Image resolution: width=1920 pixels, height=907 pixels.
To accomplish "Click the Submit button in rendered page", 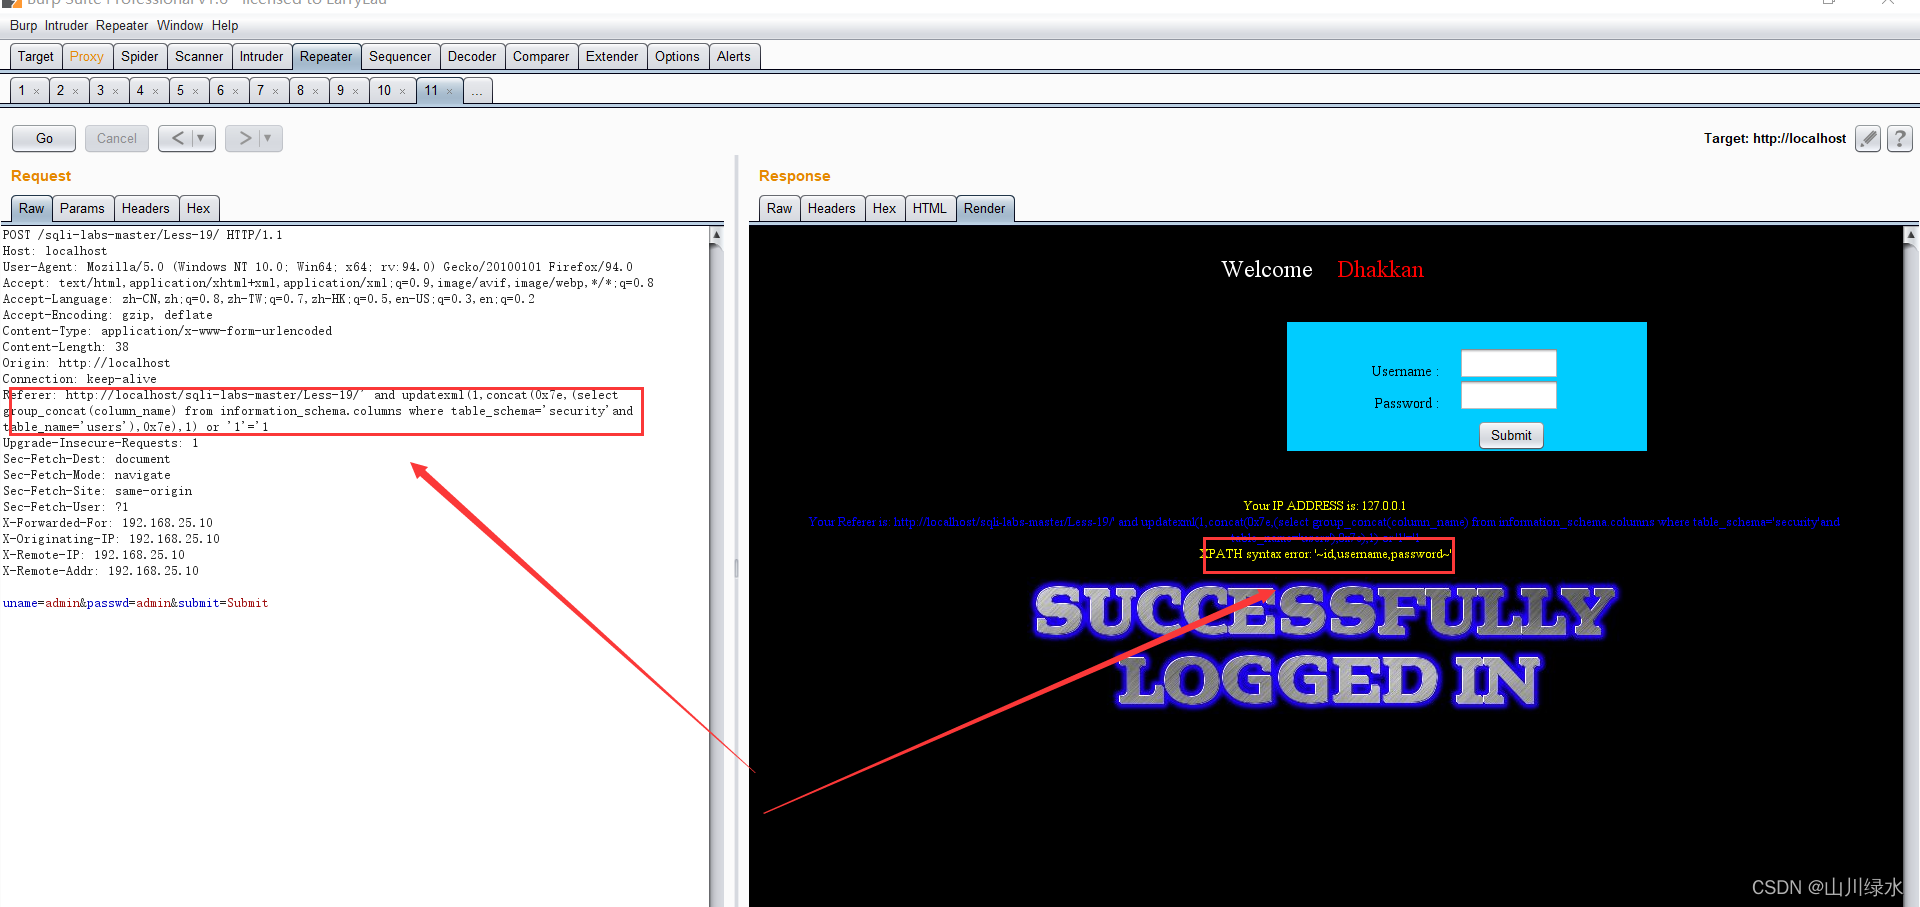I will point(1511,435).
